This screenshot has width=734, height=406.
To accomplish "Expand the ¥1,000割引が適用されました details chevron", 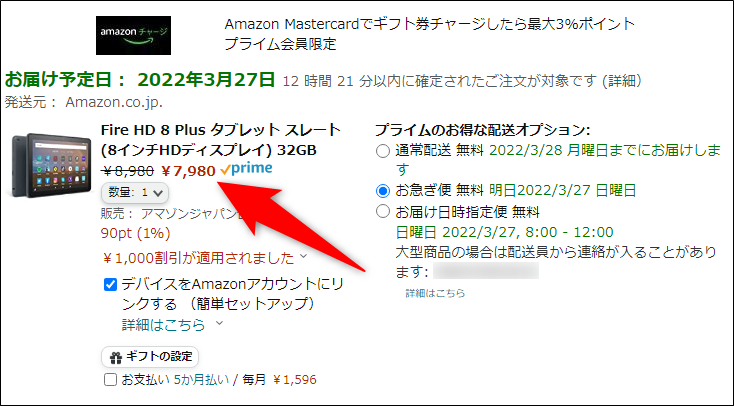I will point(303,256).
